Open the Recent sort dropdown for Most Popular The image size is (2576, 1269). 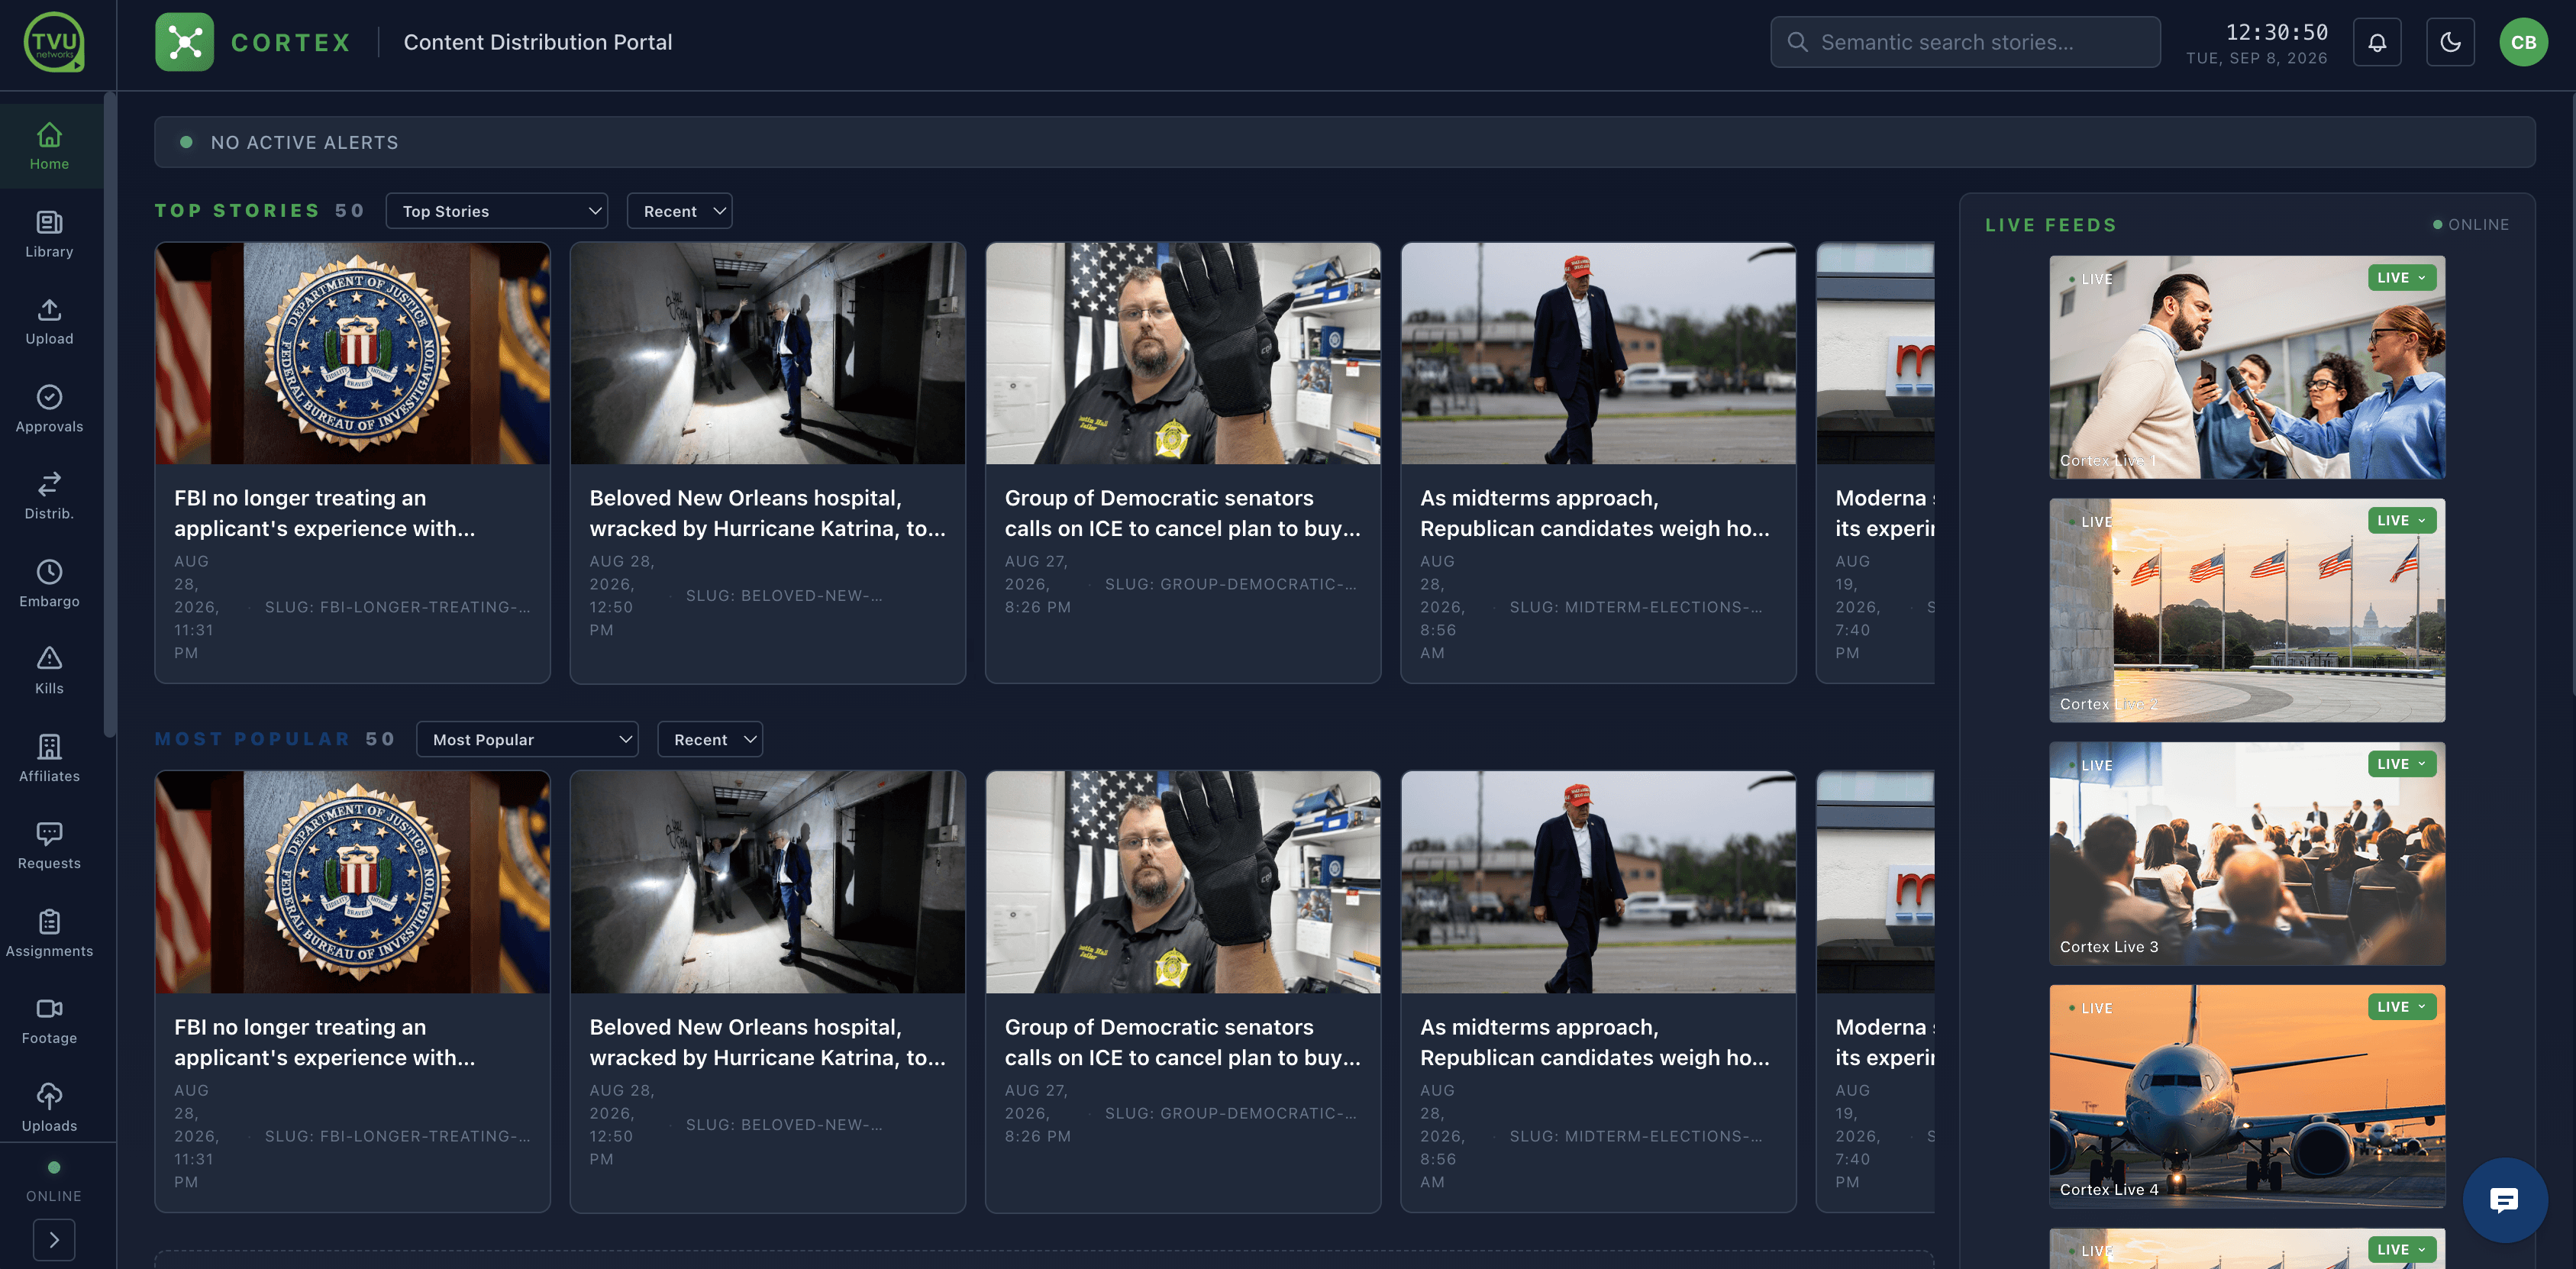coord(710,740)
